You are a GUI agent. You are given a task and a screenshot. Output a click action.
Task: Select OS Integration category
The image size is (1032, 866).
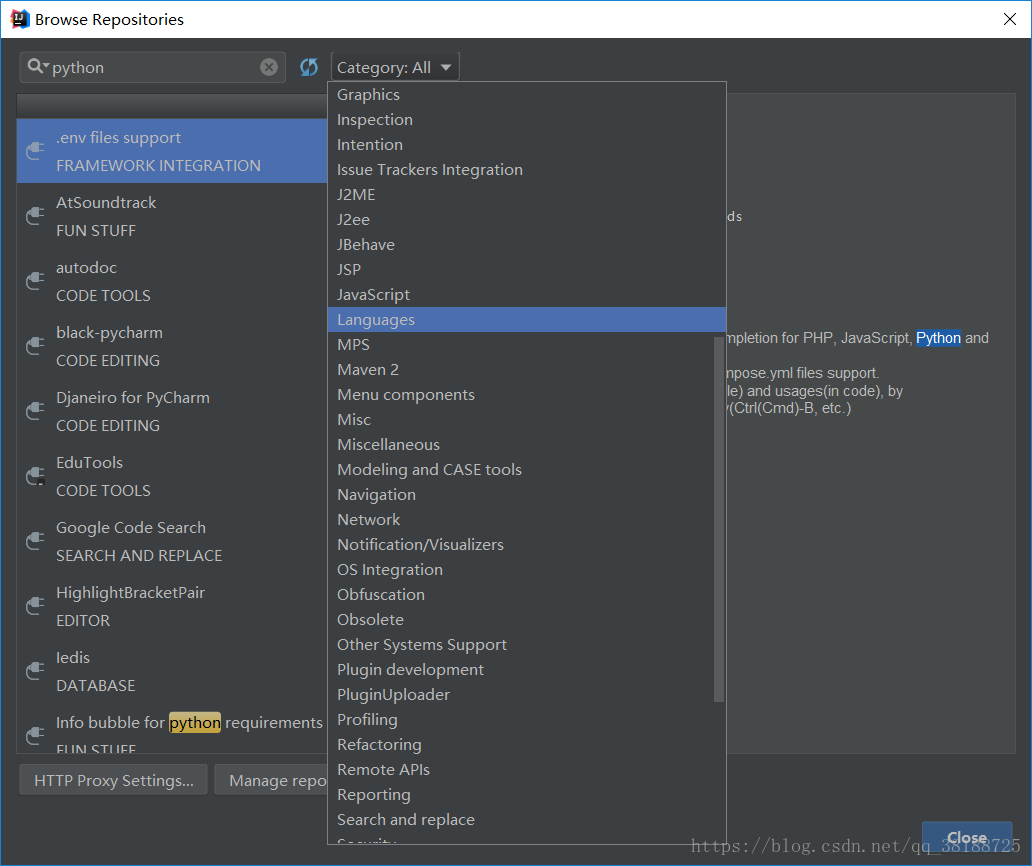tap(521, 570)
